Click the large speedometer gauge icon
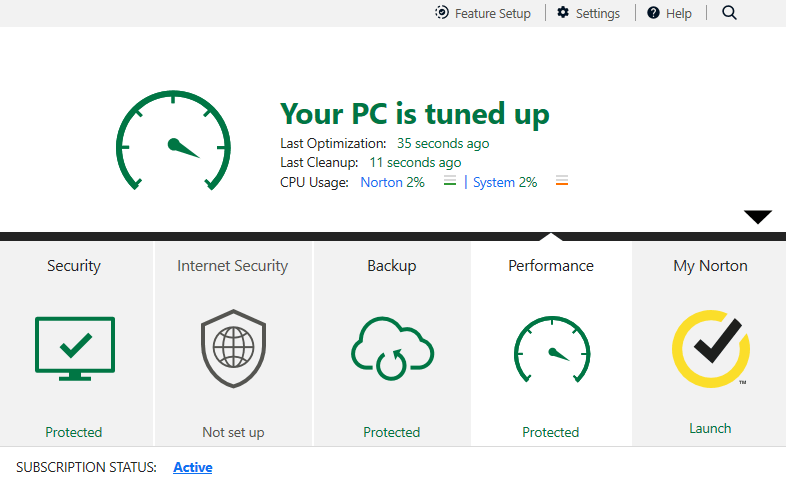This screenshot has height=486, width=786. (x=173, y=140)
